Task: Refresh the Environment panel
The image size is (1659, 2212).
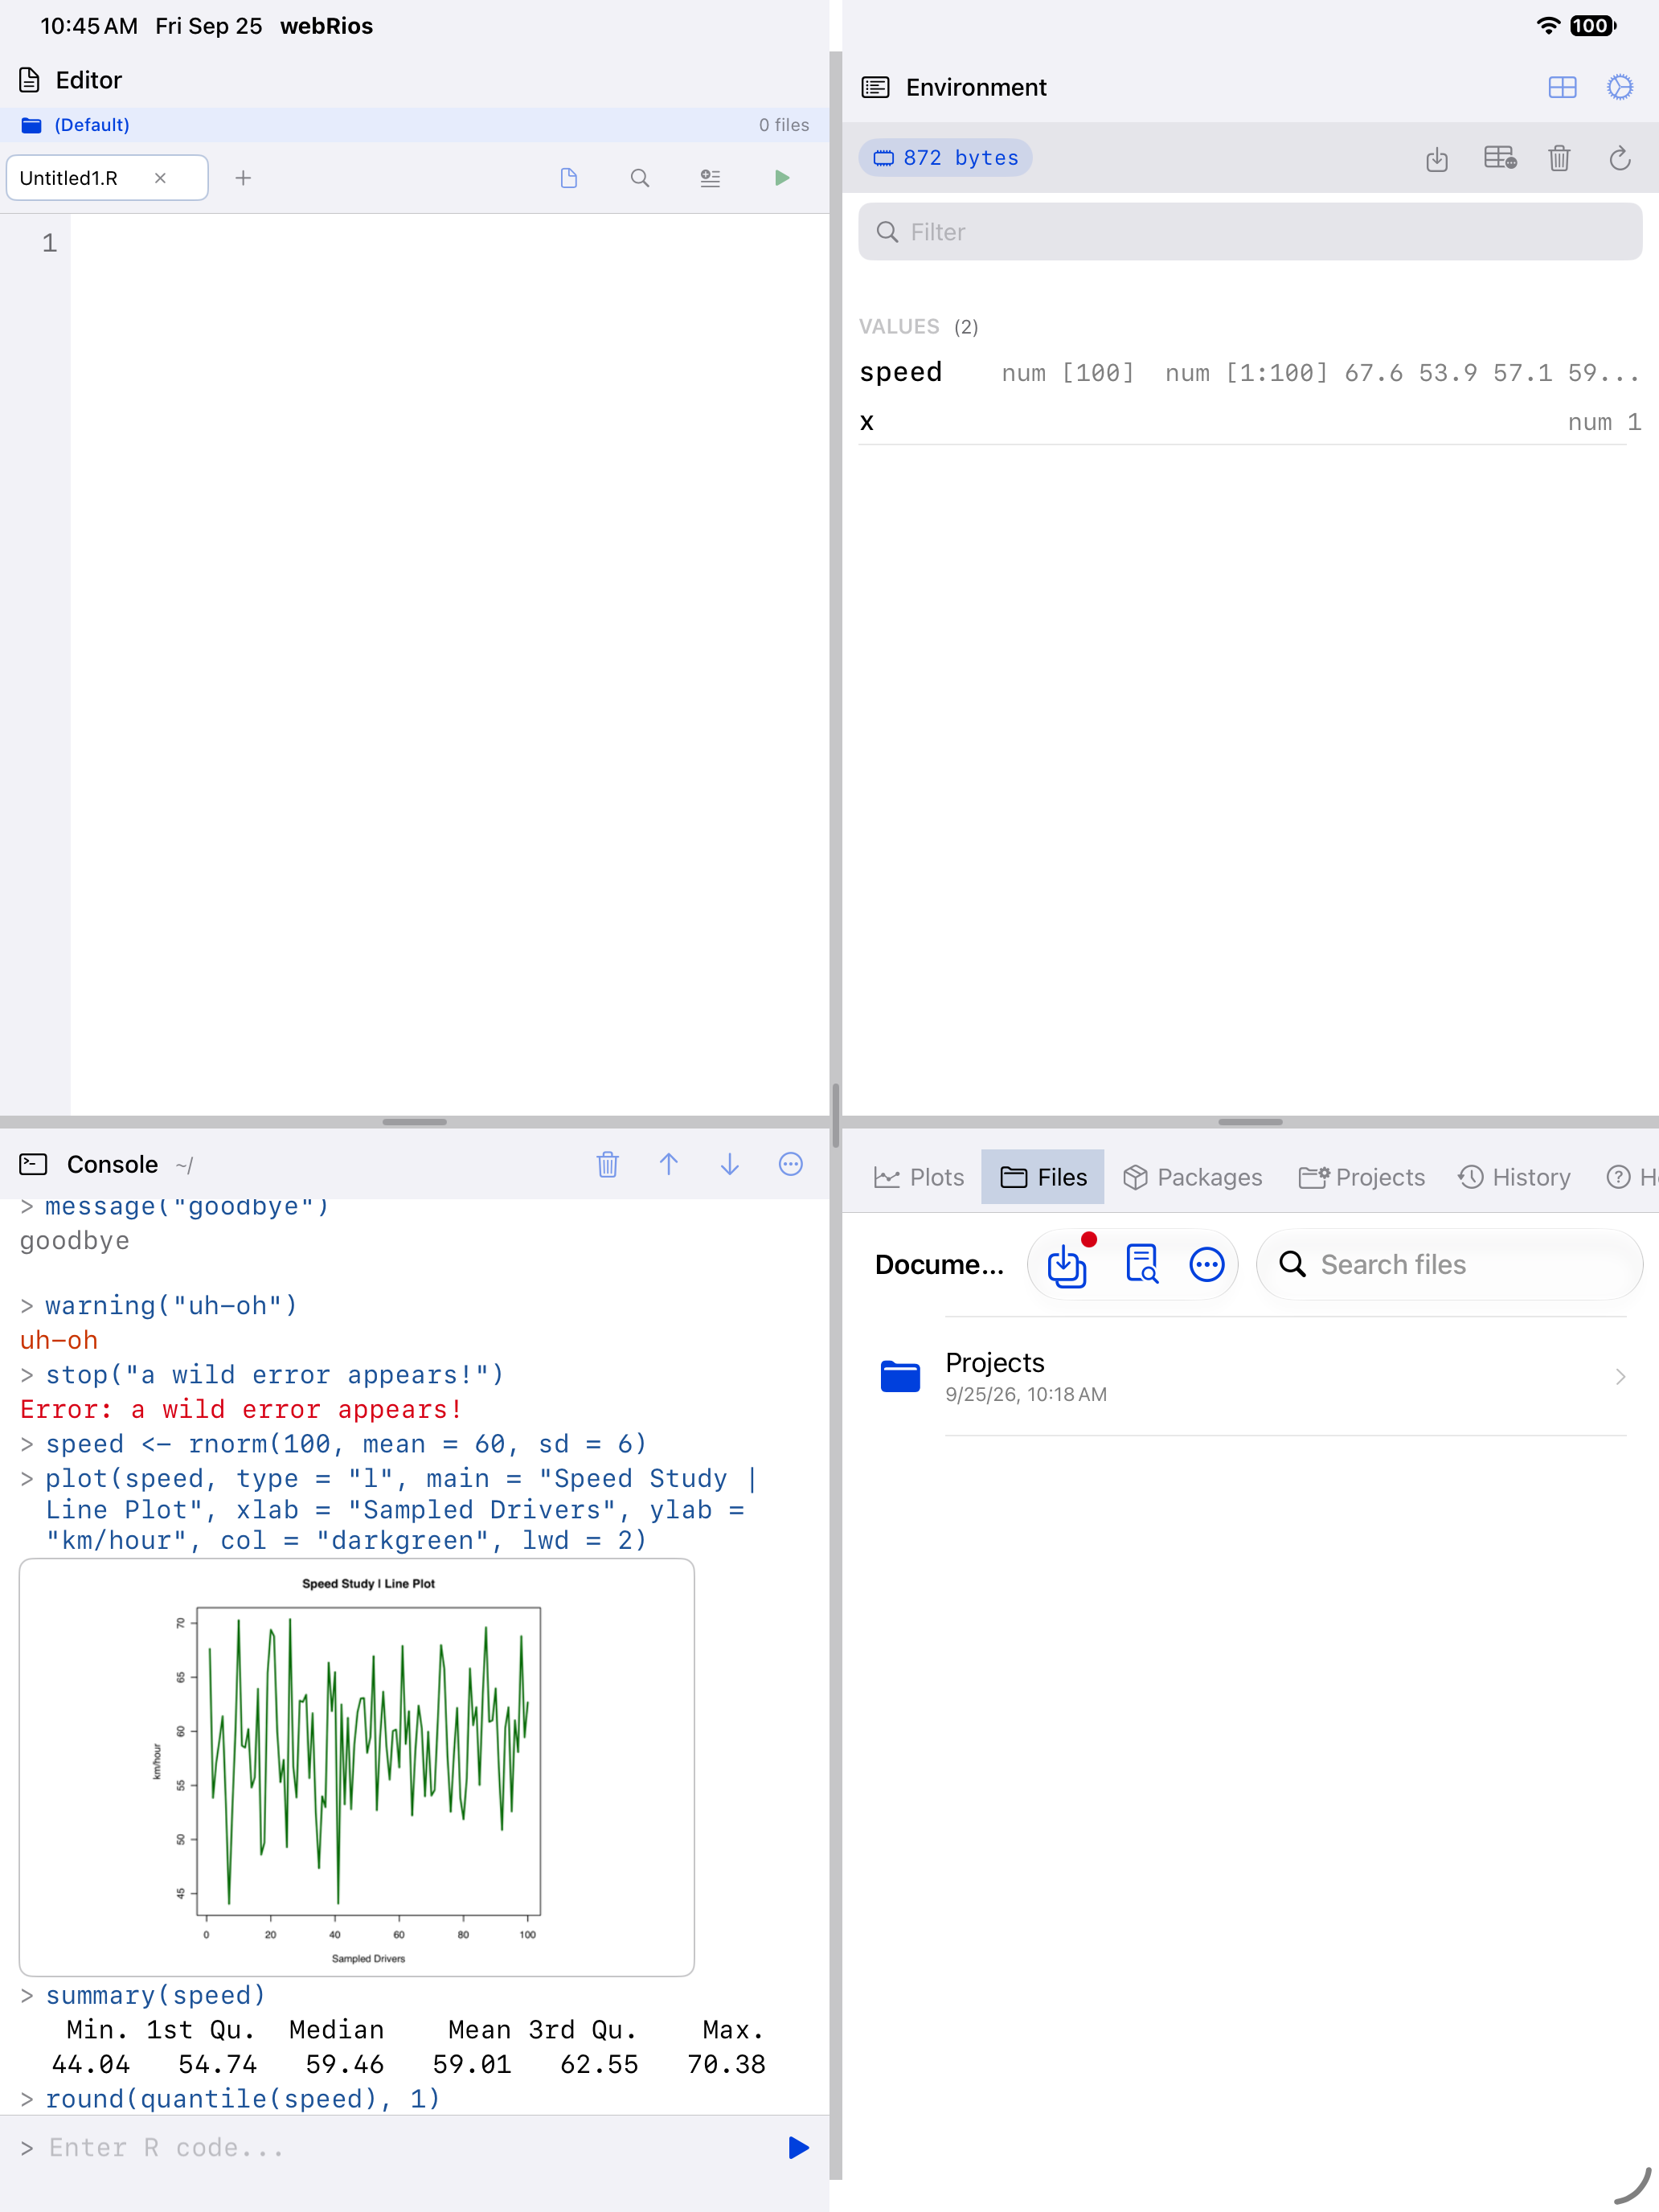Action: (x=1620, y=158)
